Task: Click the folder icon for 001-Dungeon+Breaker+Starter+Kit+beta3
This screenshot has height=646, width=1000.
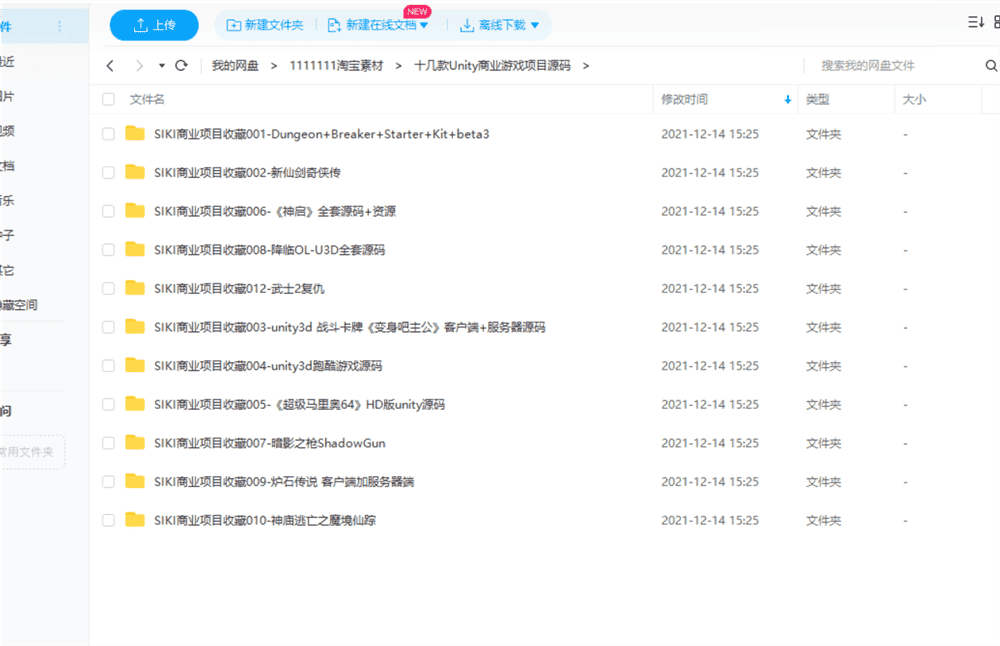Action: (x=135, y=133)
